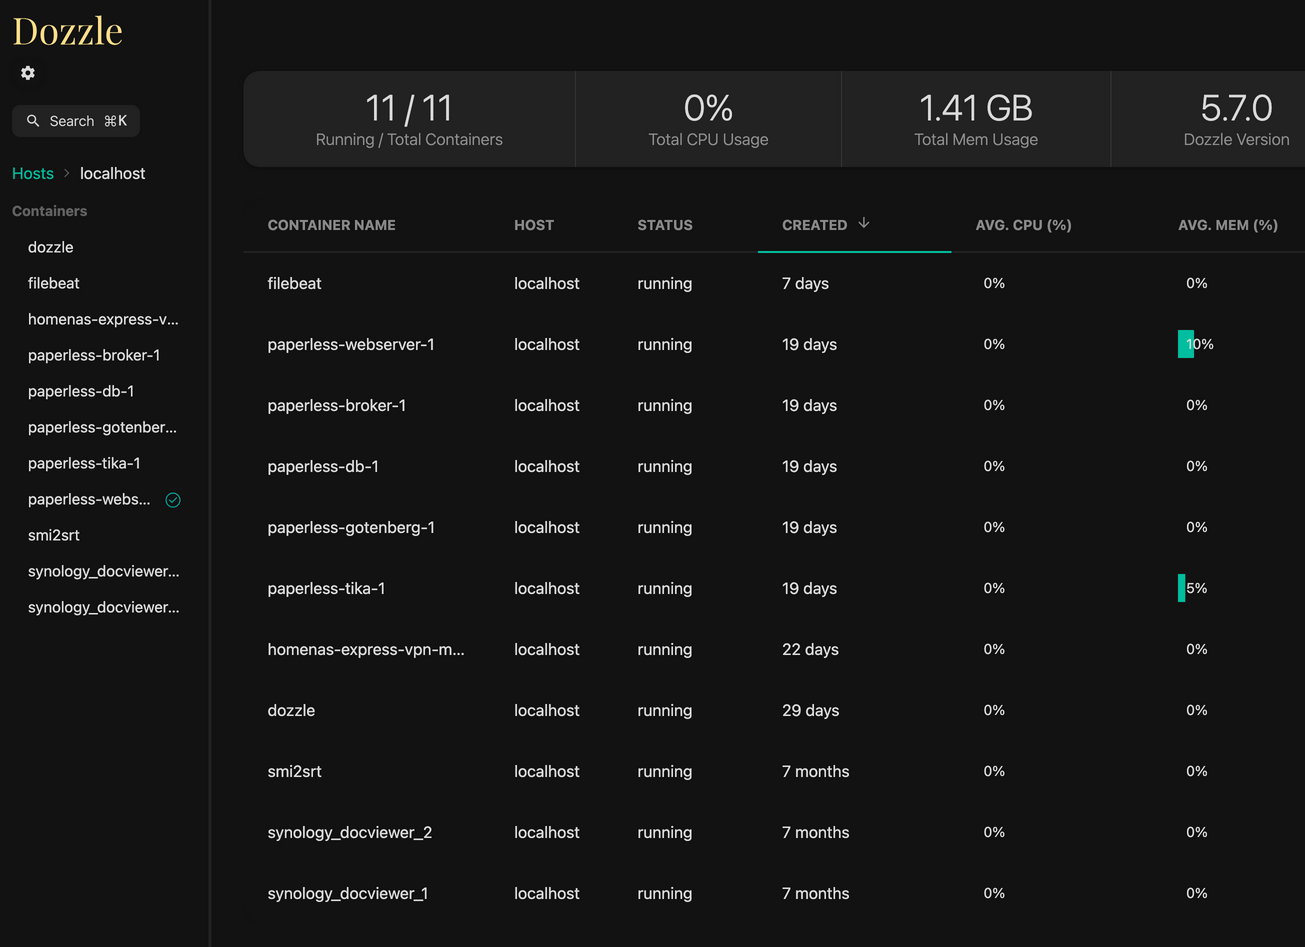Open paperless-gotenberg-1 in the table
Screen dimensions: 1305x947
coord(351,527)
